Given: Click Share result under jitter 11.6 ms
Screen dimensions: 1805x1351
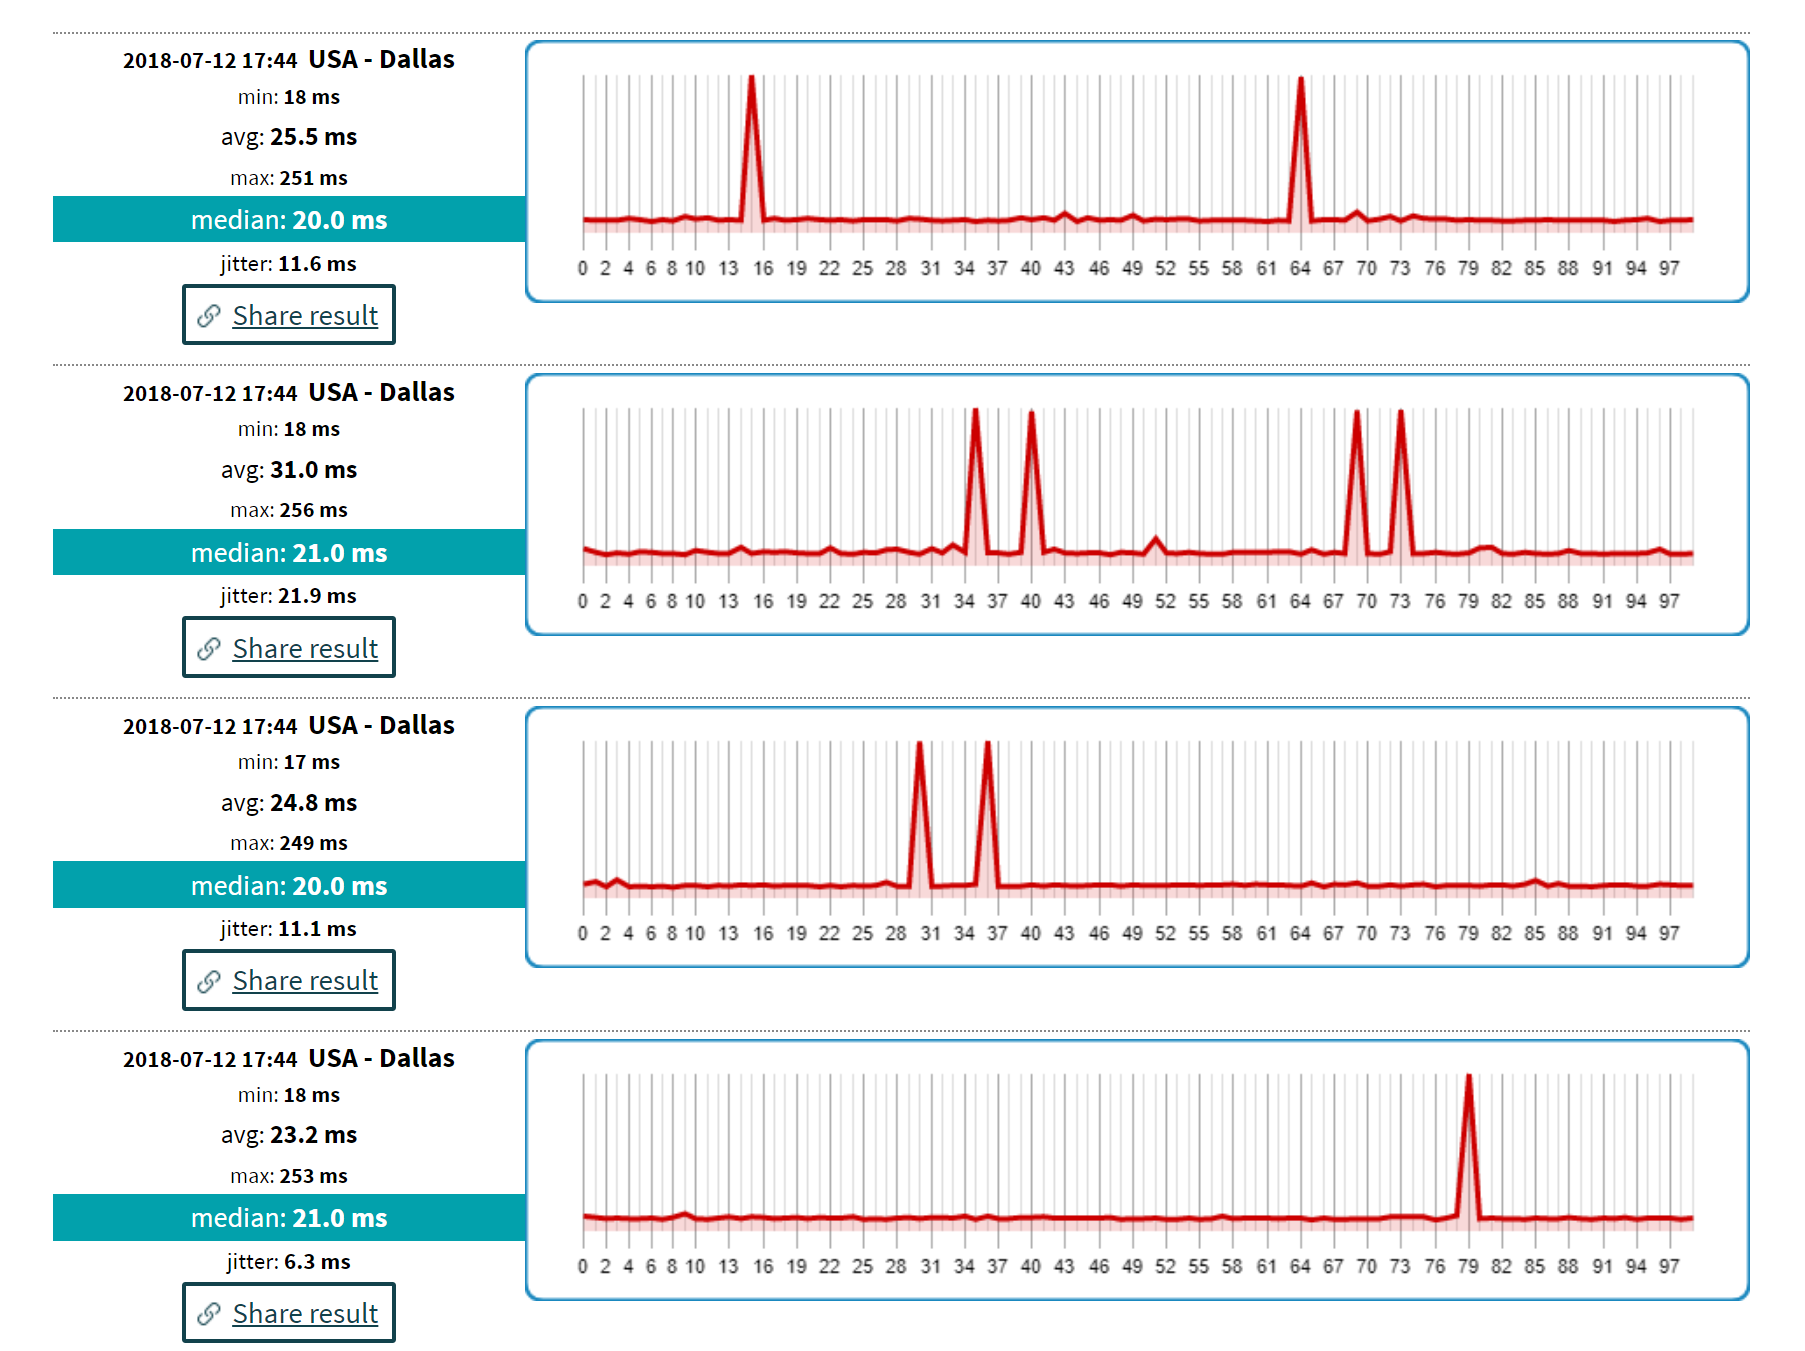Looking at the screenshot, I should click(289, 315).
